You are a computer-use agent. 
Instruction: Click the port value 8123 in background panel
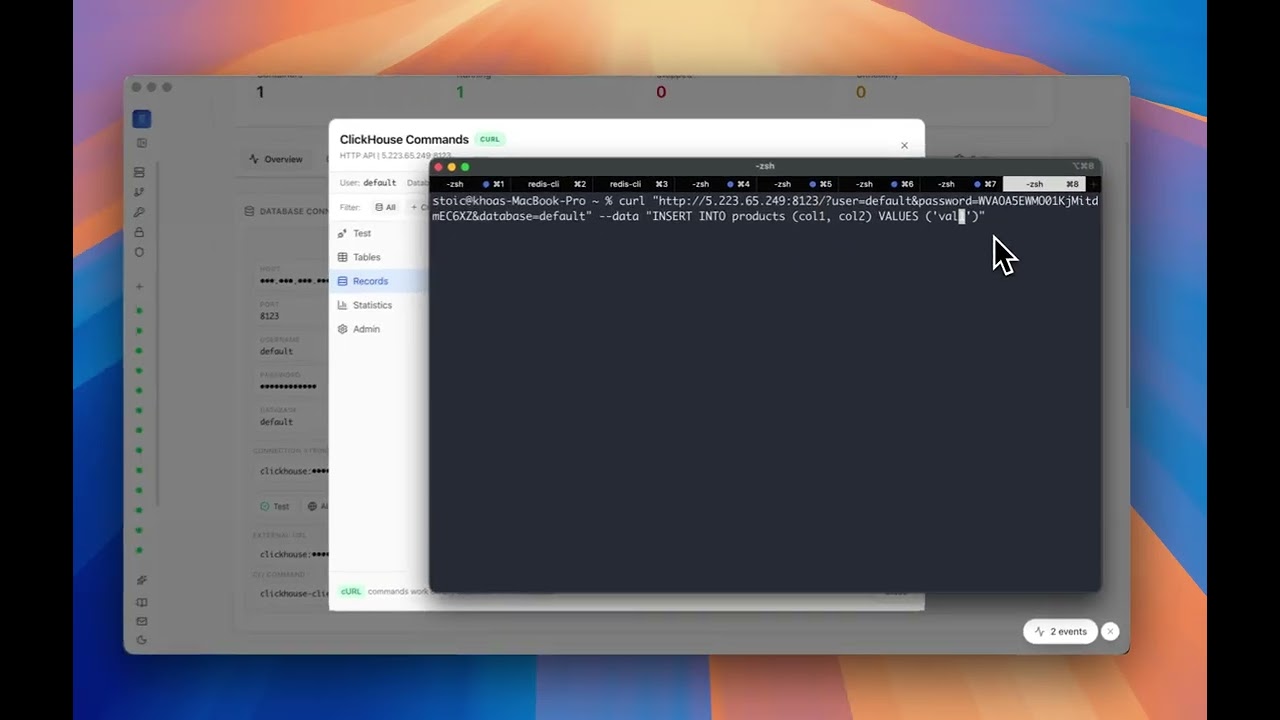click(x=269, y=316)
